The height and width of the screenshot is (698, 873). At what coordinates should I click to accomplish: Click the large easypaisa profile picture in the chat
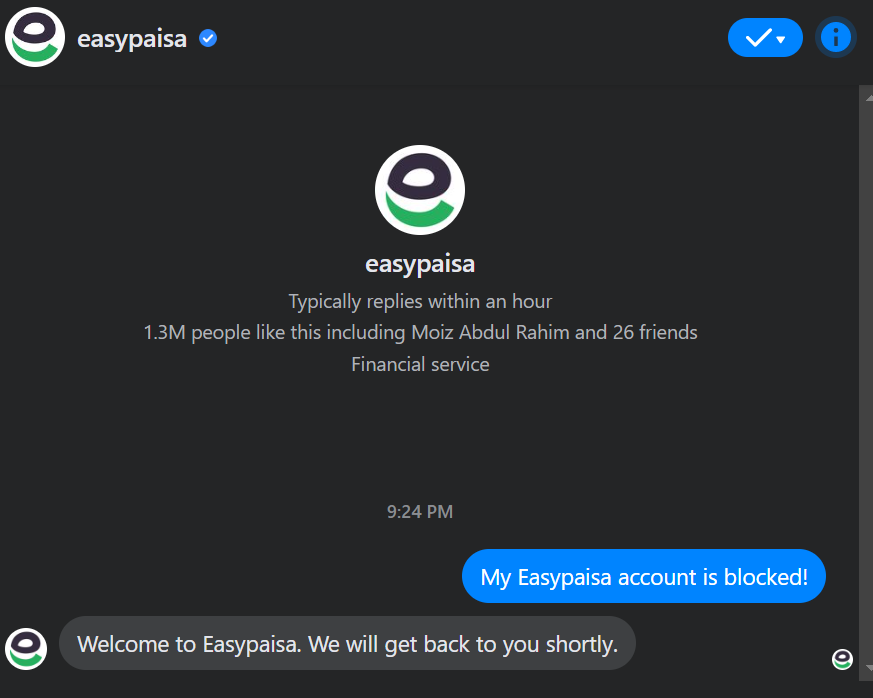(419, 189)
